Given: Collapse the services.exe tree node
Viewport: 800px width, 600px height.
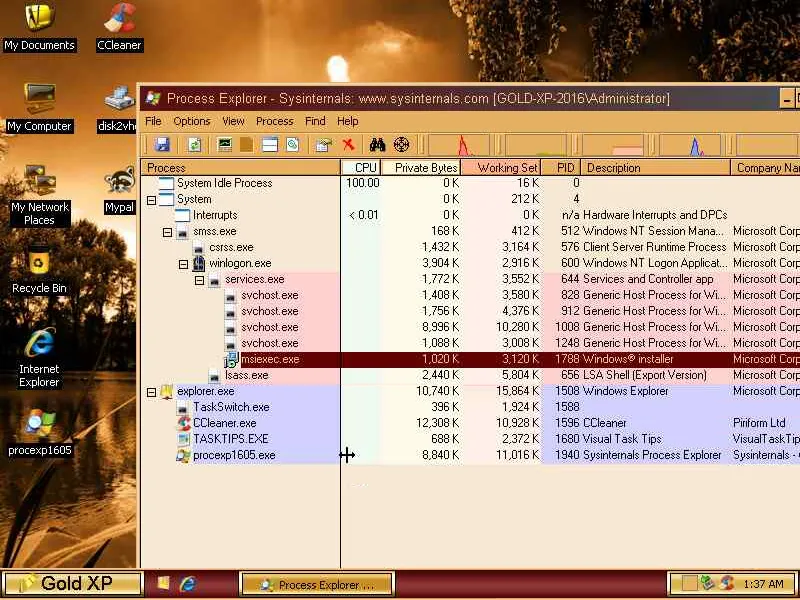Looking at the screenshot, I should point(199,280).
